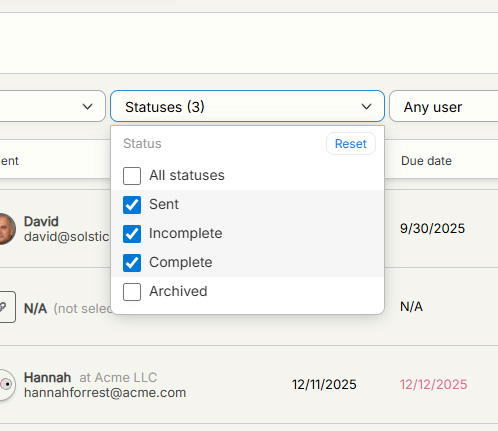Click the Due date column header
This screenshot has height=431, width=498.
coord(426,161)
